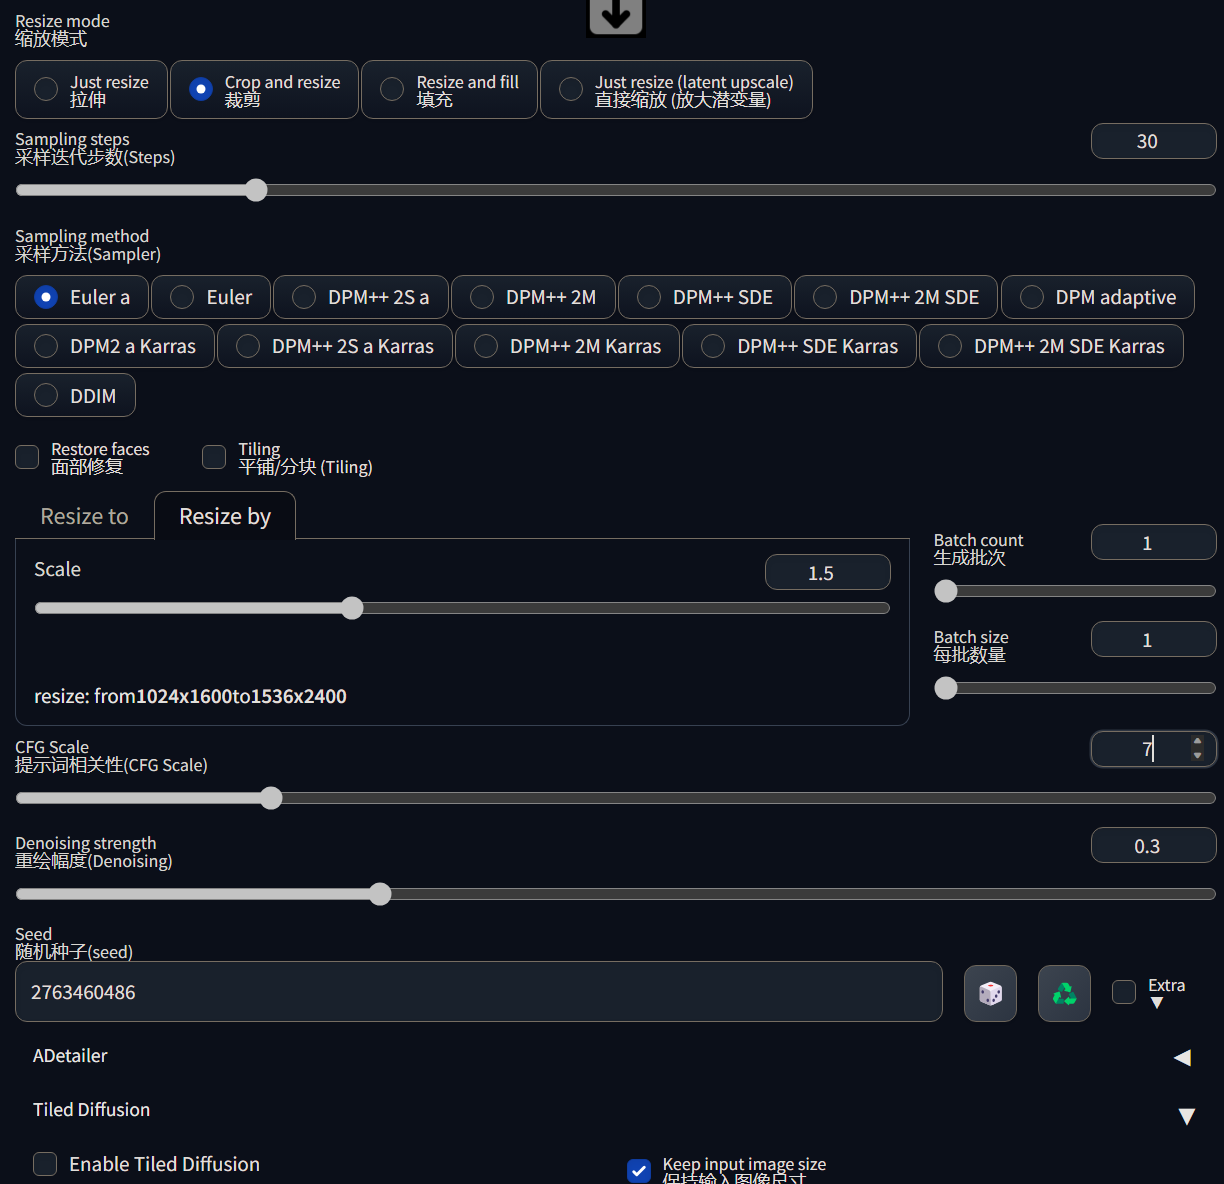Enable the Tiling option
Screen dimensions: 1224x1184
pyautogui.click(x=213, y=457)
